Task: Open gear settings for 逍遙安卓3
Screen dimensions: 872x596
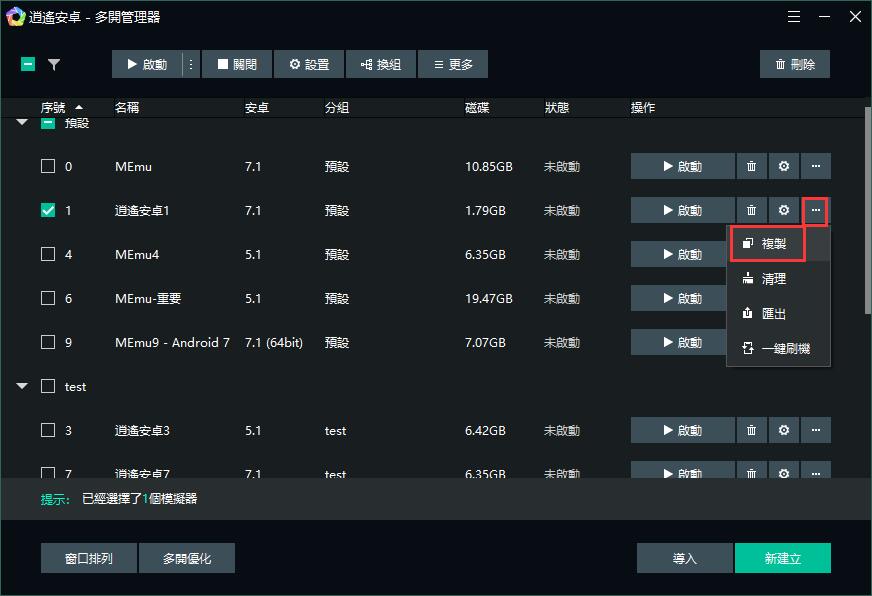Action: [784, 431]
